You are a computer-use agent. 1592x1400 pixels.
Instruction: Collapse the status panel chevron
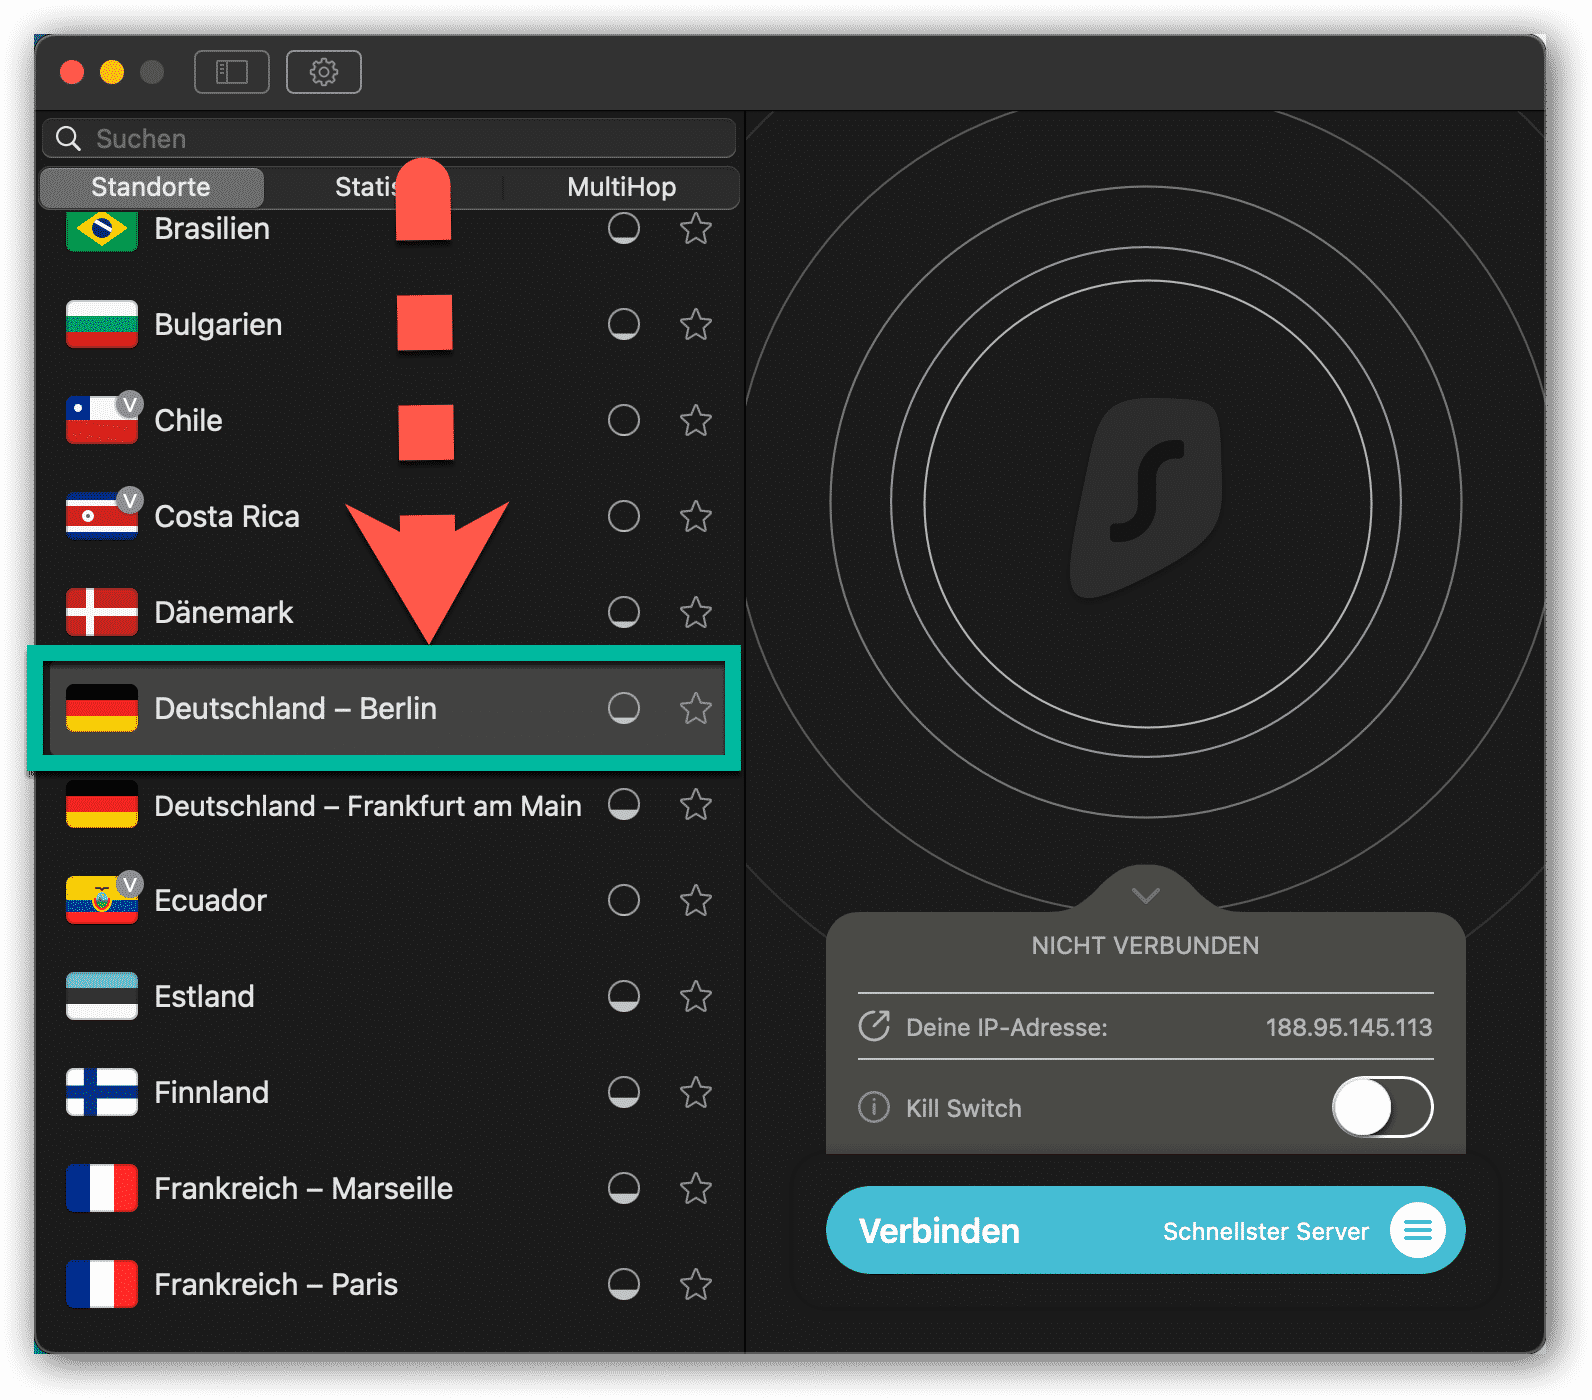(1146, 895)
